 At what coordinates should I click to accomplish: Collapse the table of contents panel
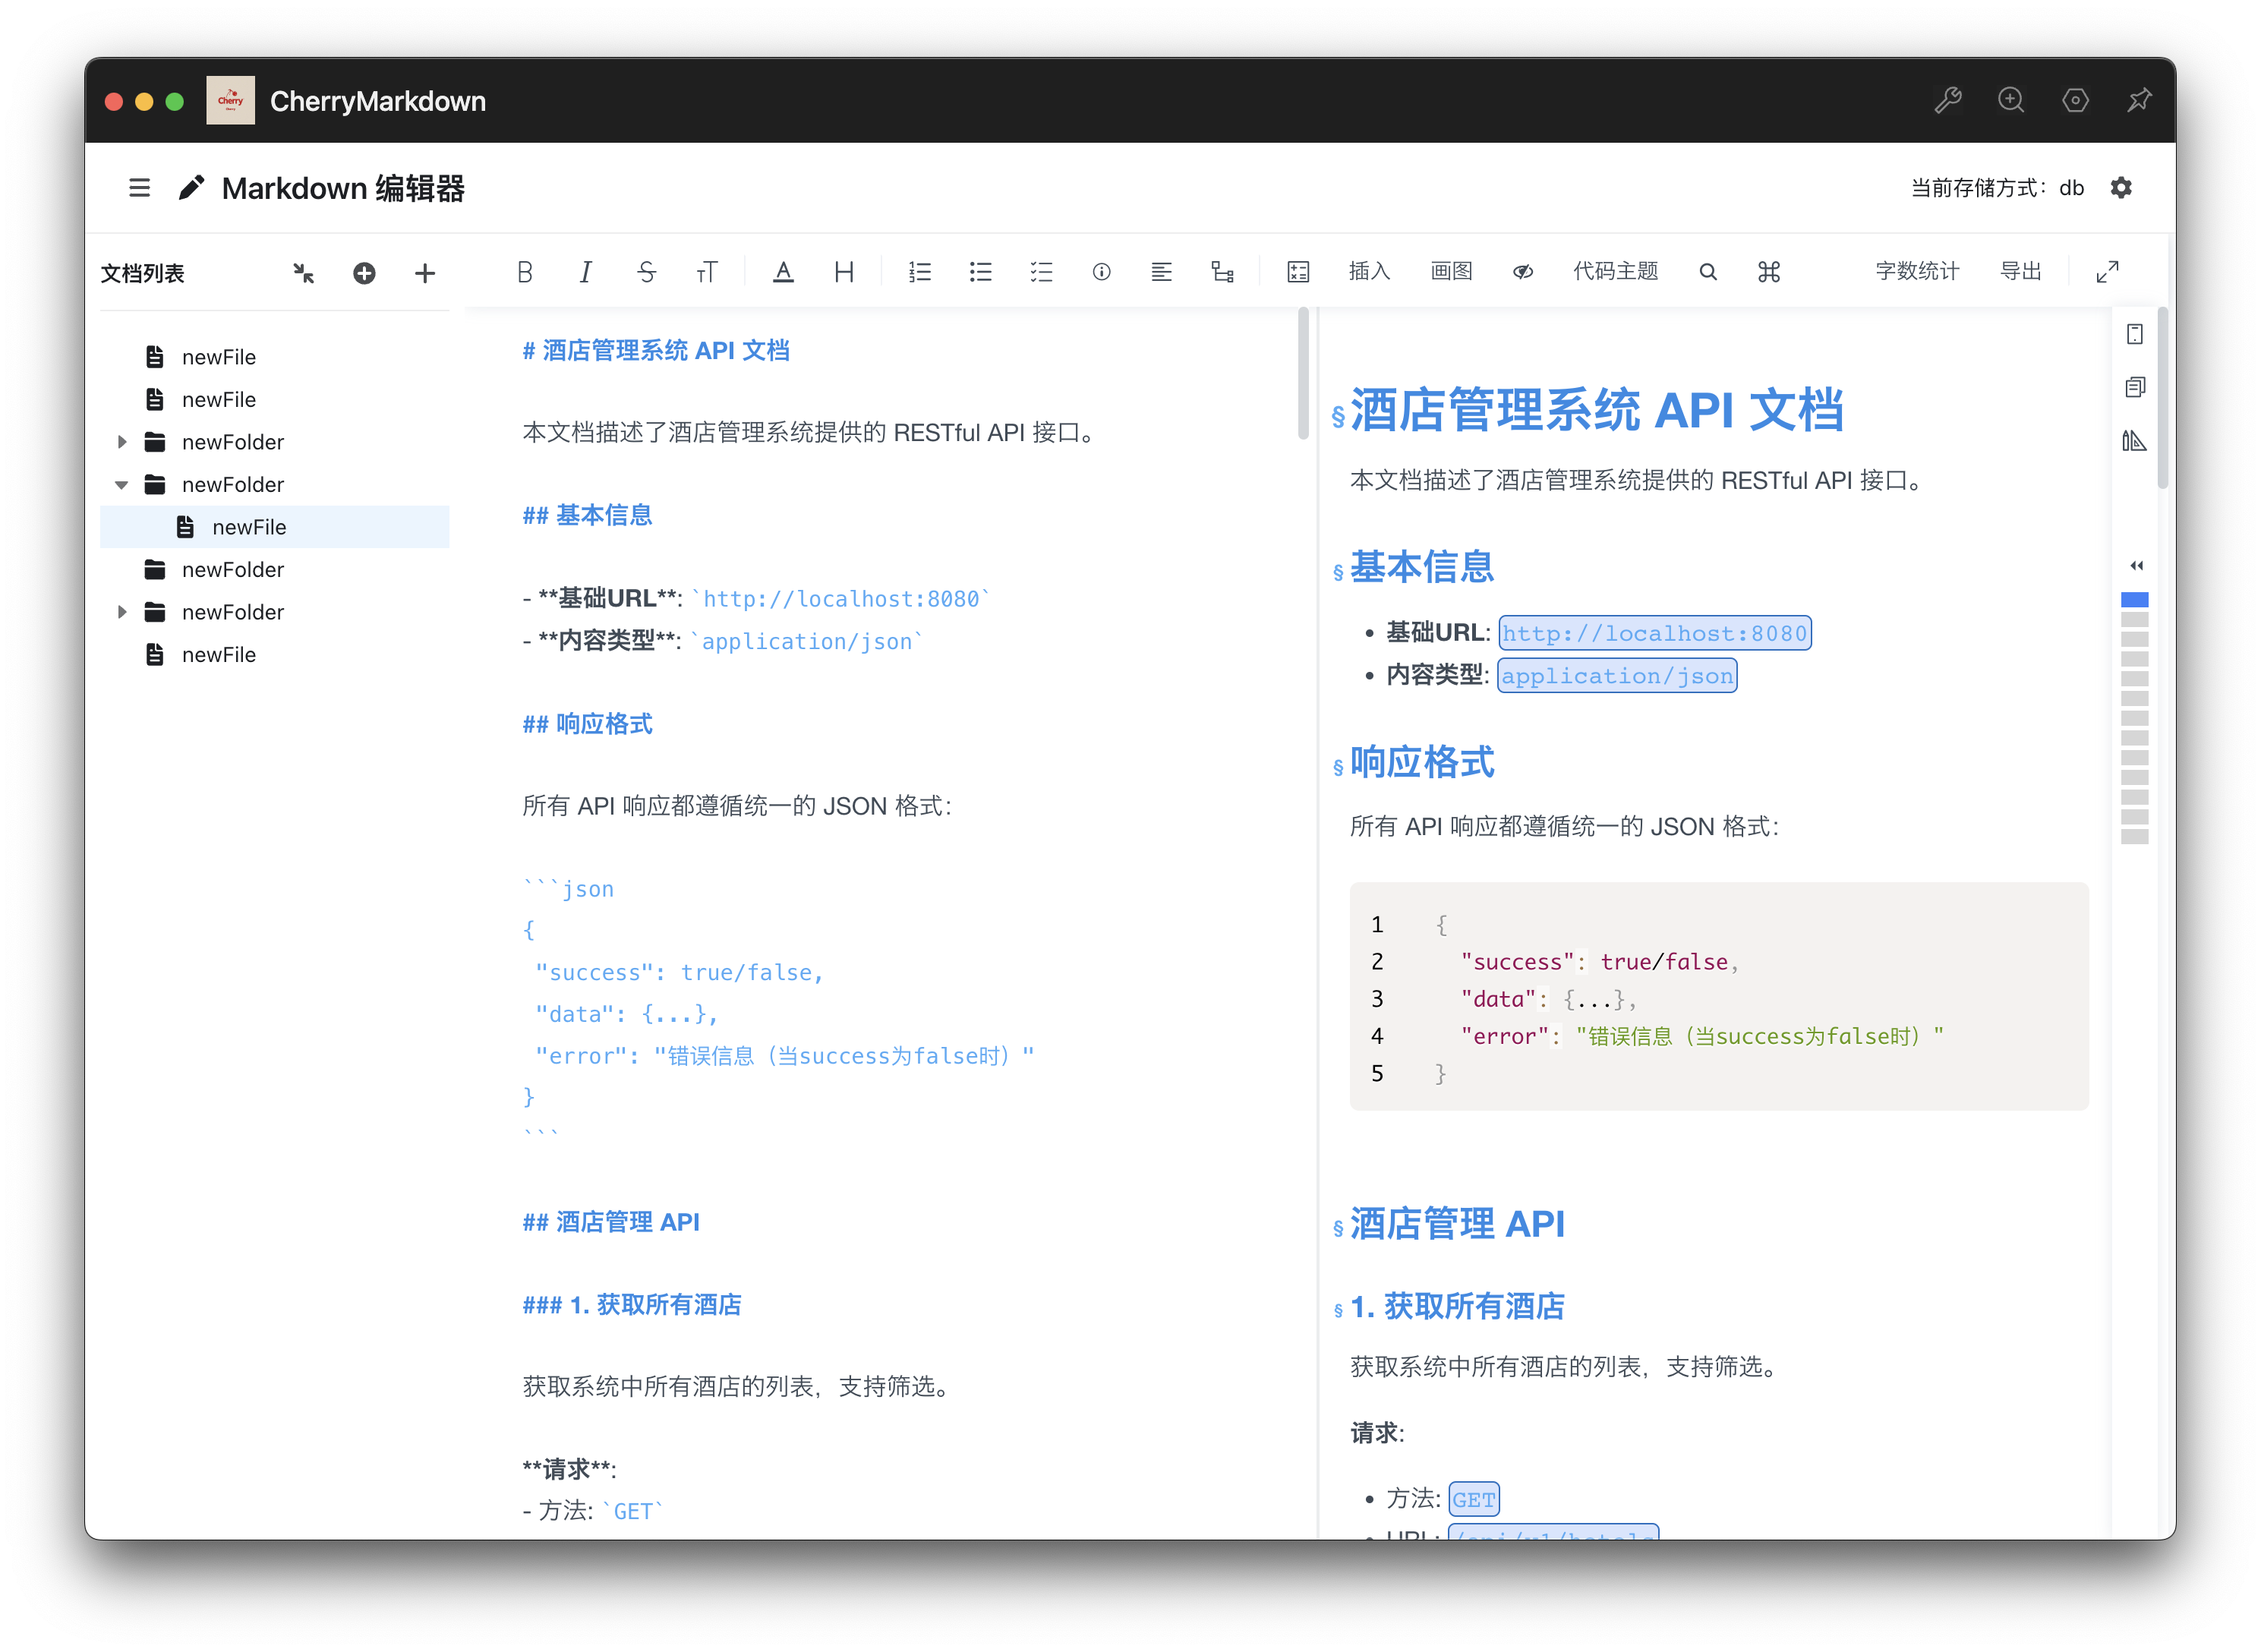tap(2136, 566)
